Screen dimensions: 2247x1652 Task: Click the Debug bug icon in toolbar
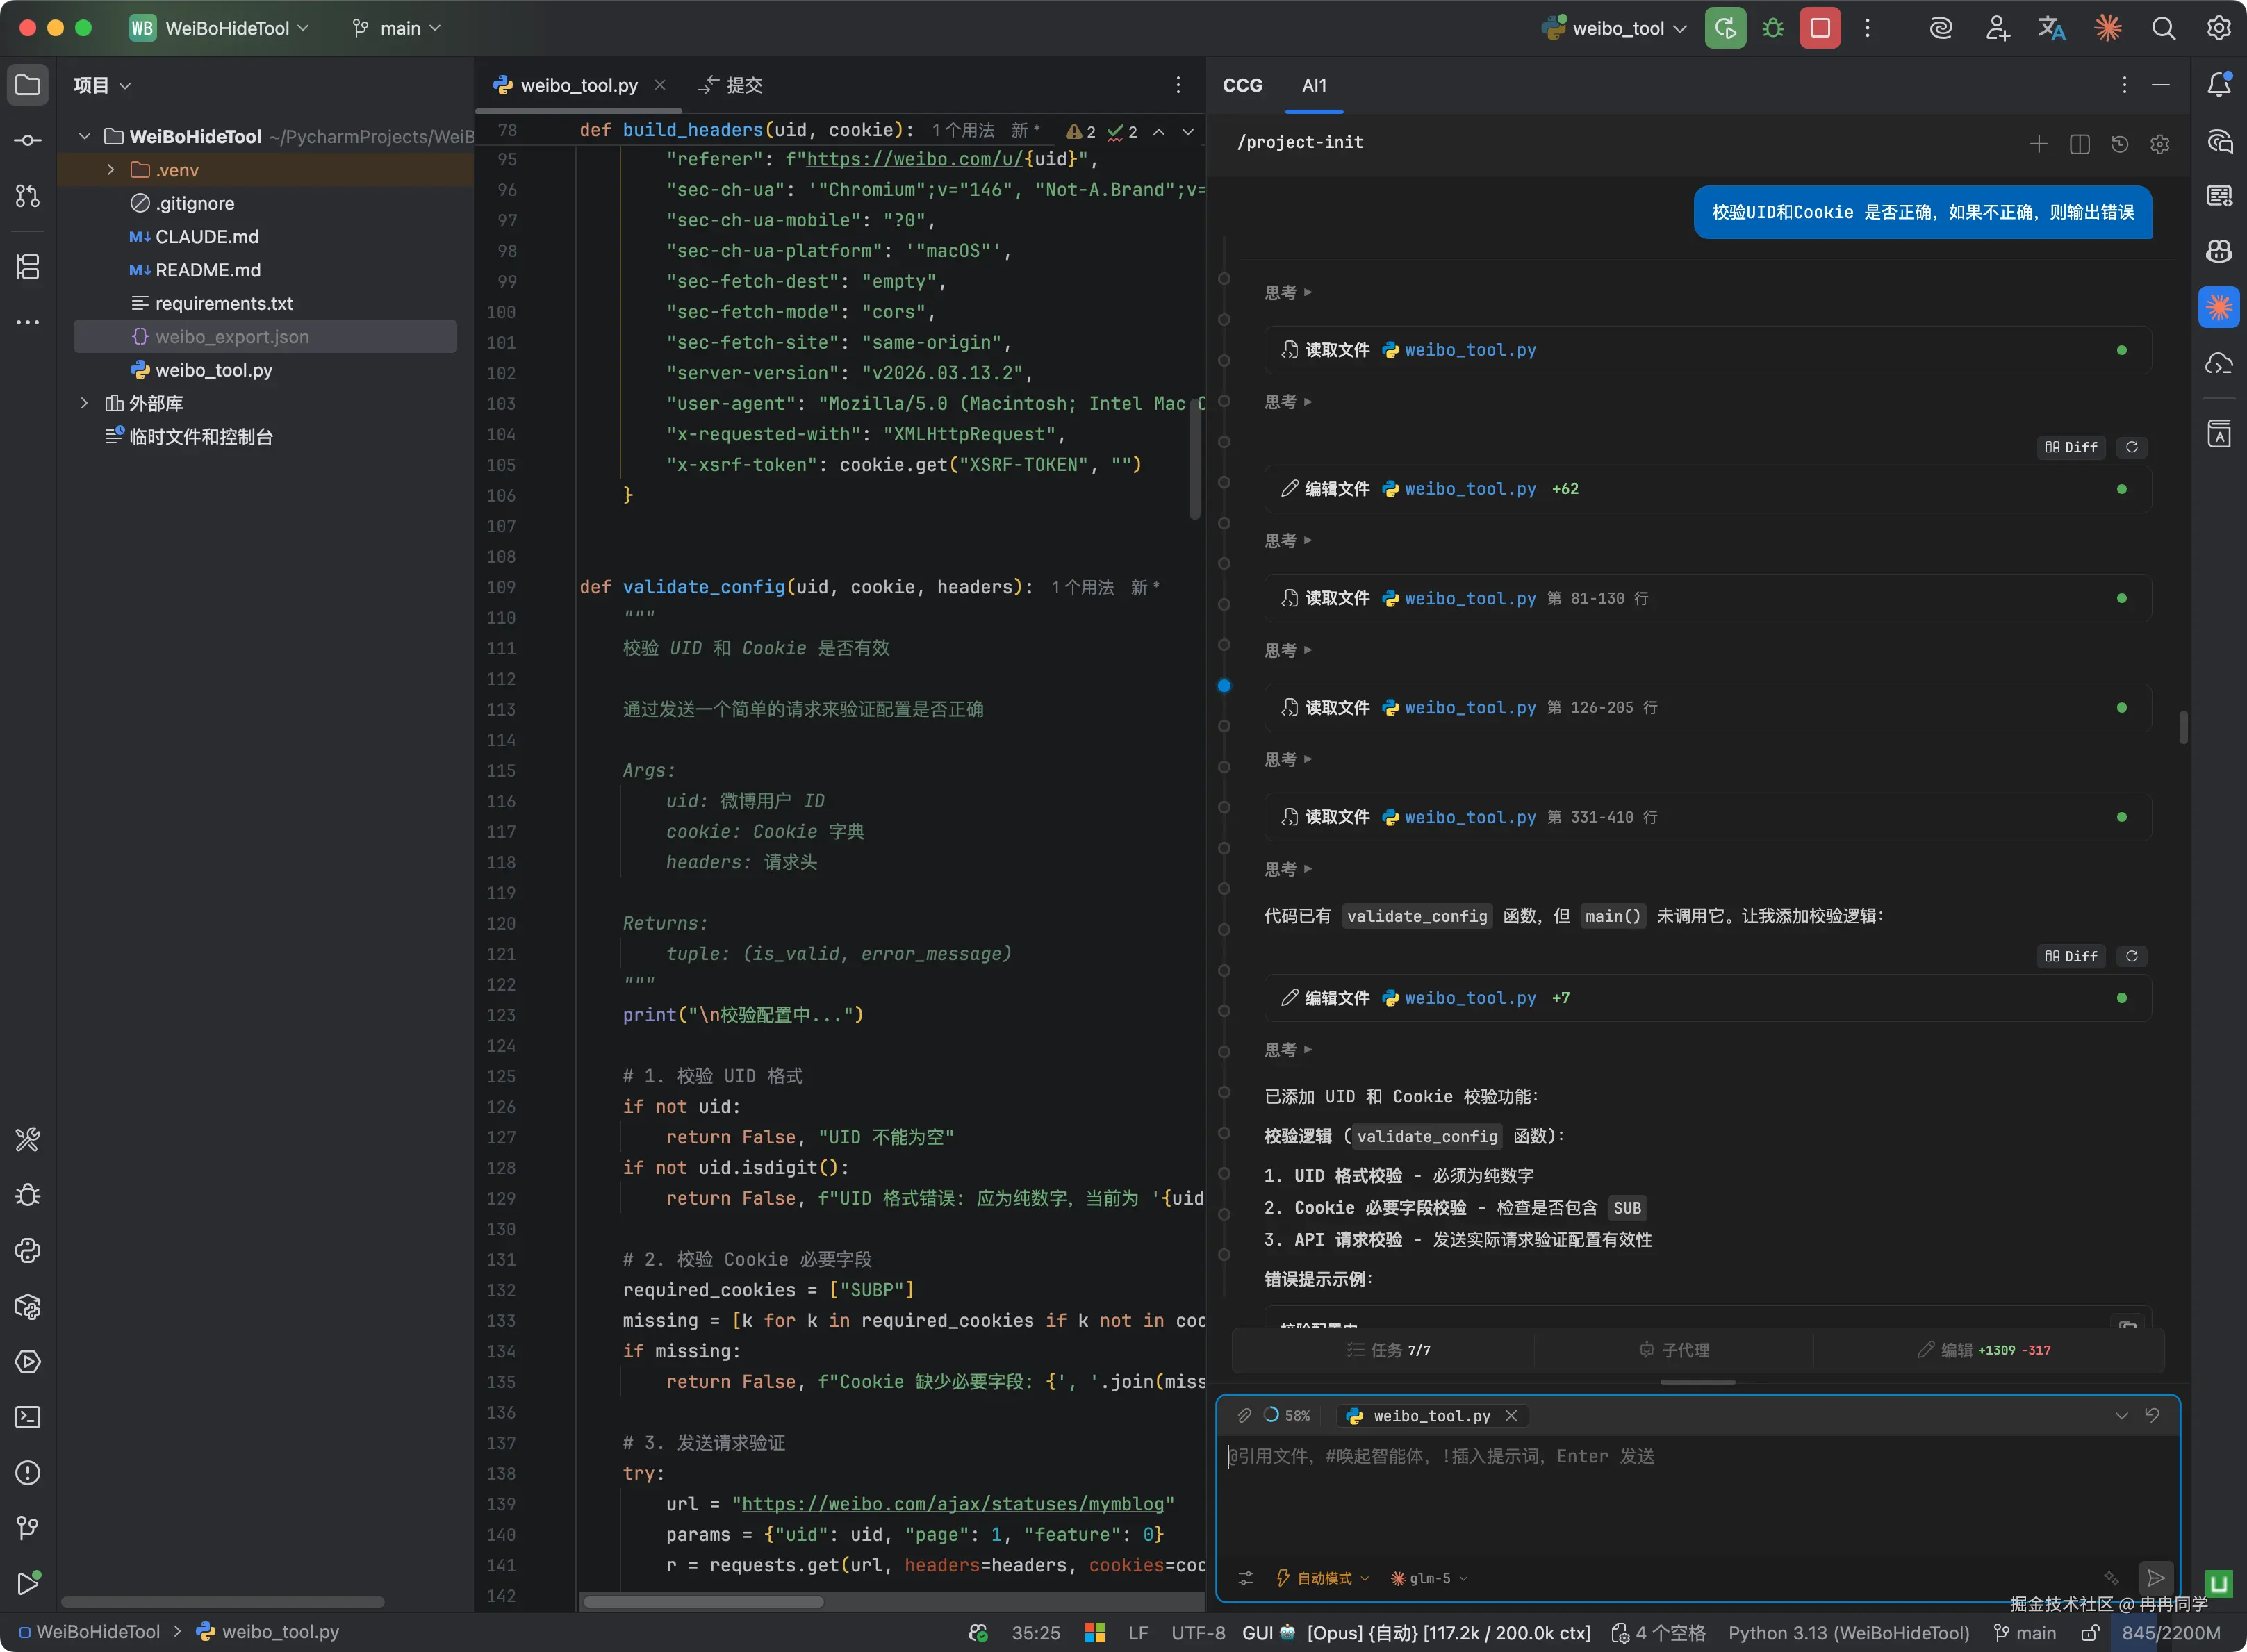(1772, 28)
